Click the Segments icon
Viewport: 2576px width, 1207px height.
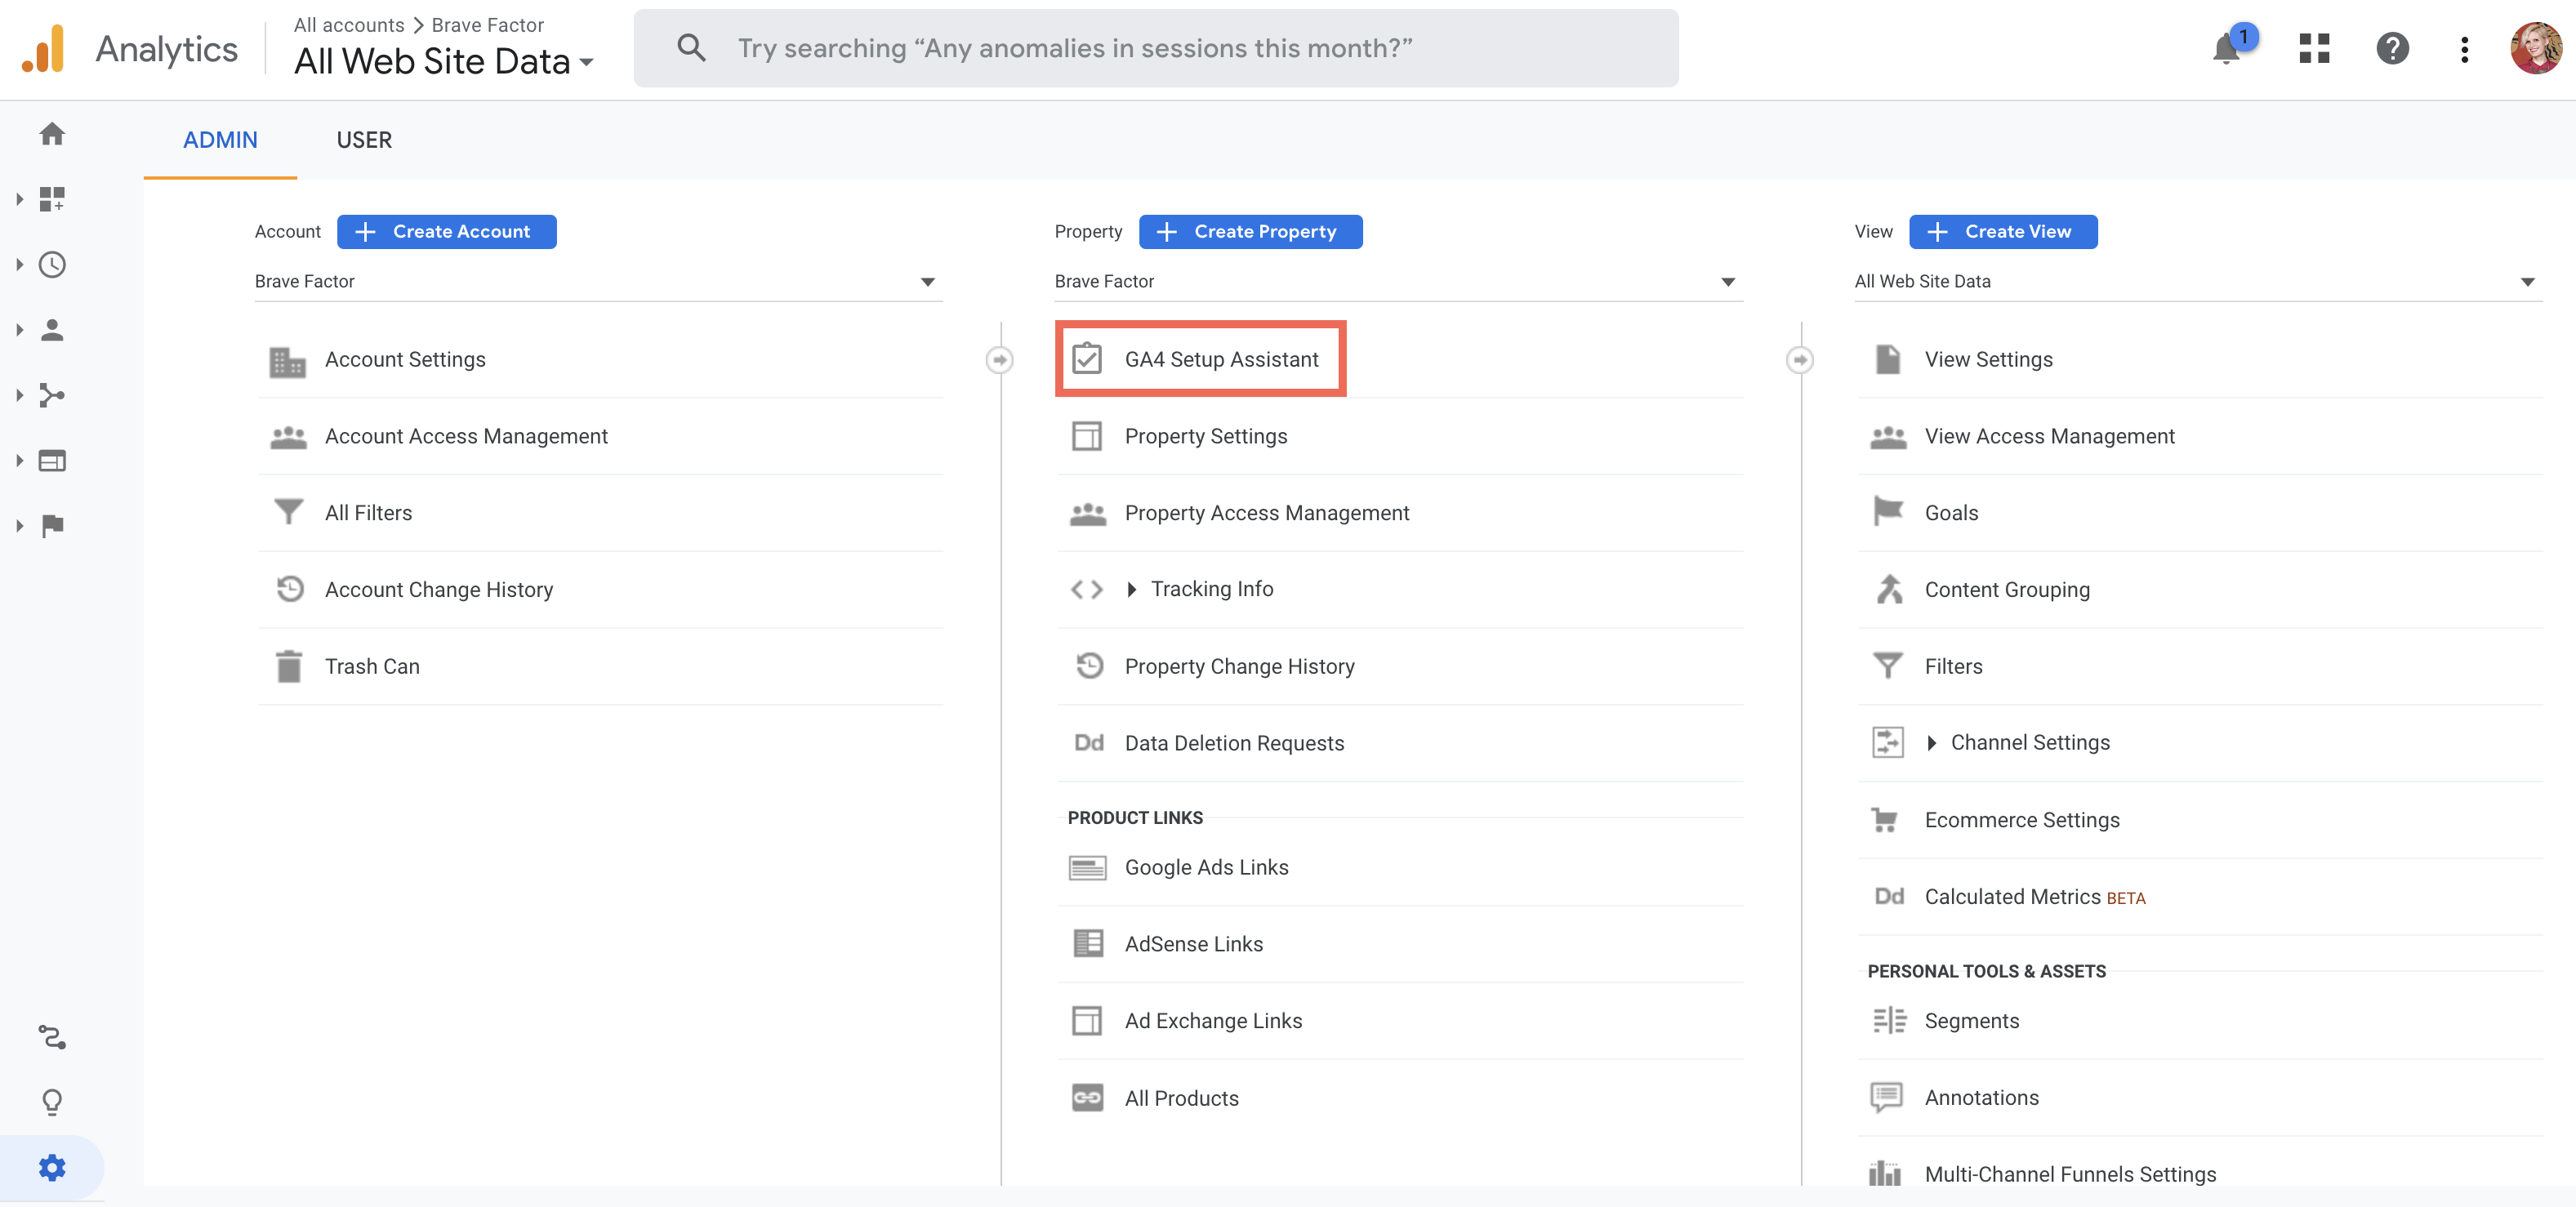click(x=1888, y=1020)
